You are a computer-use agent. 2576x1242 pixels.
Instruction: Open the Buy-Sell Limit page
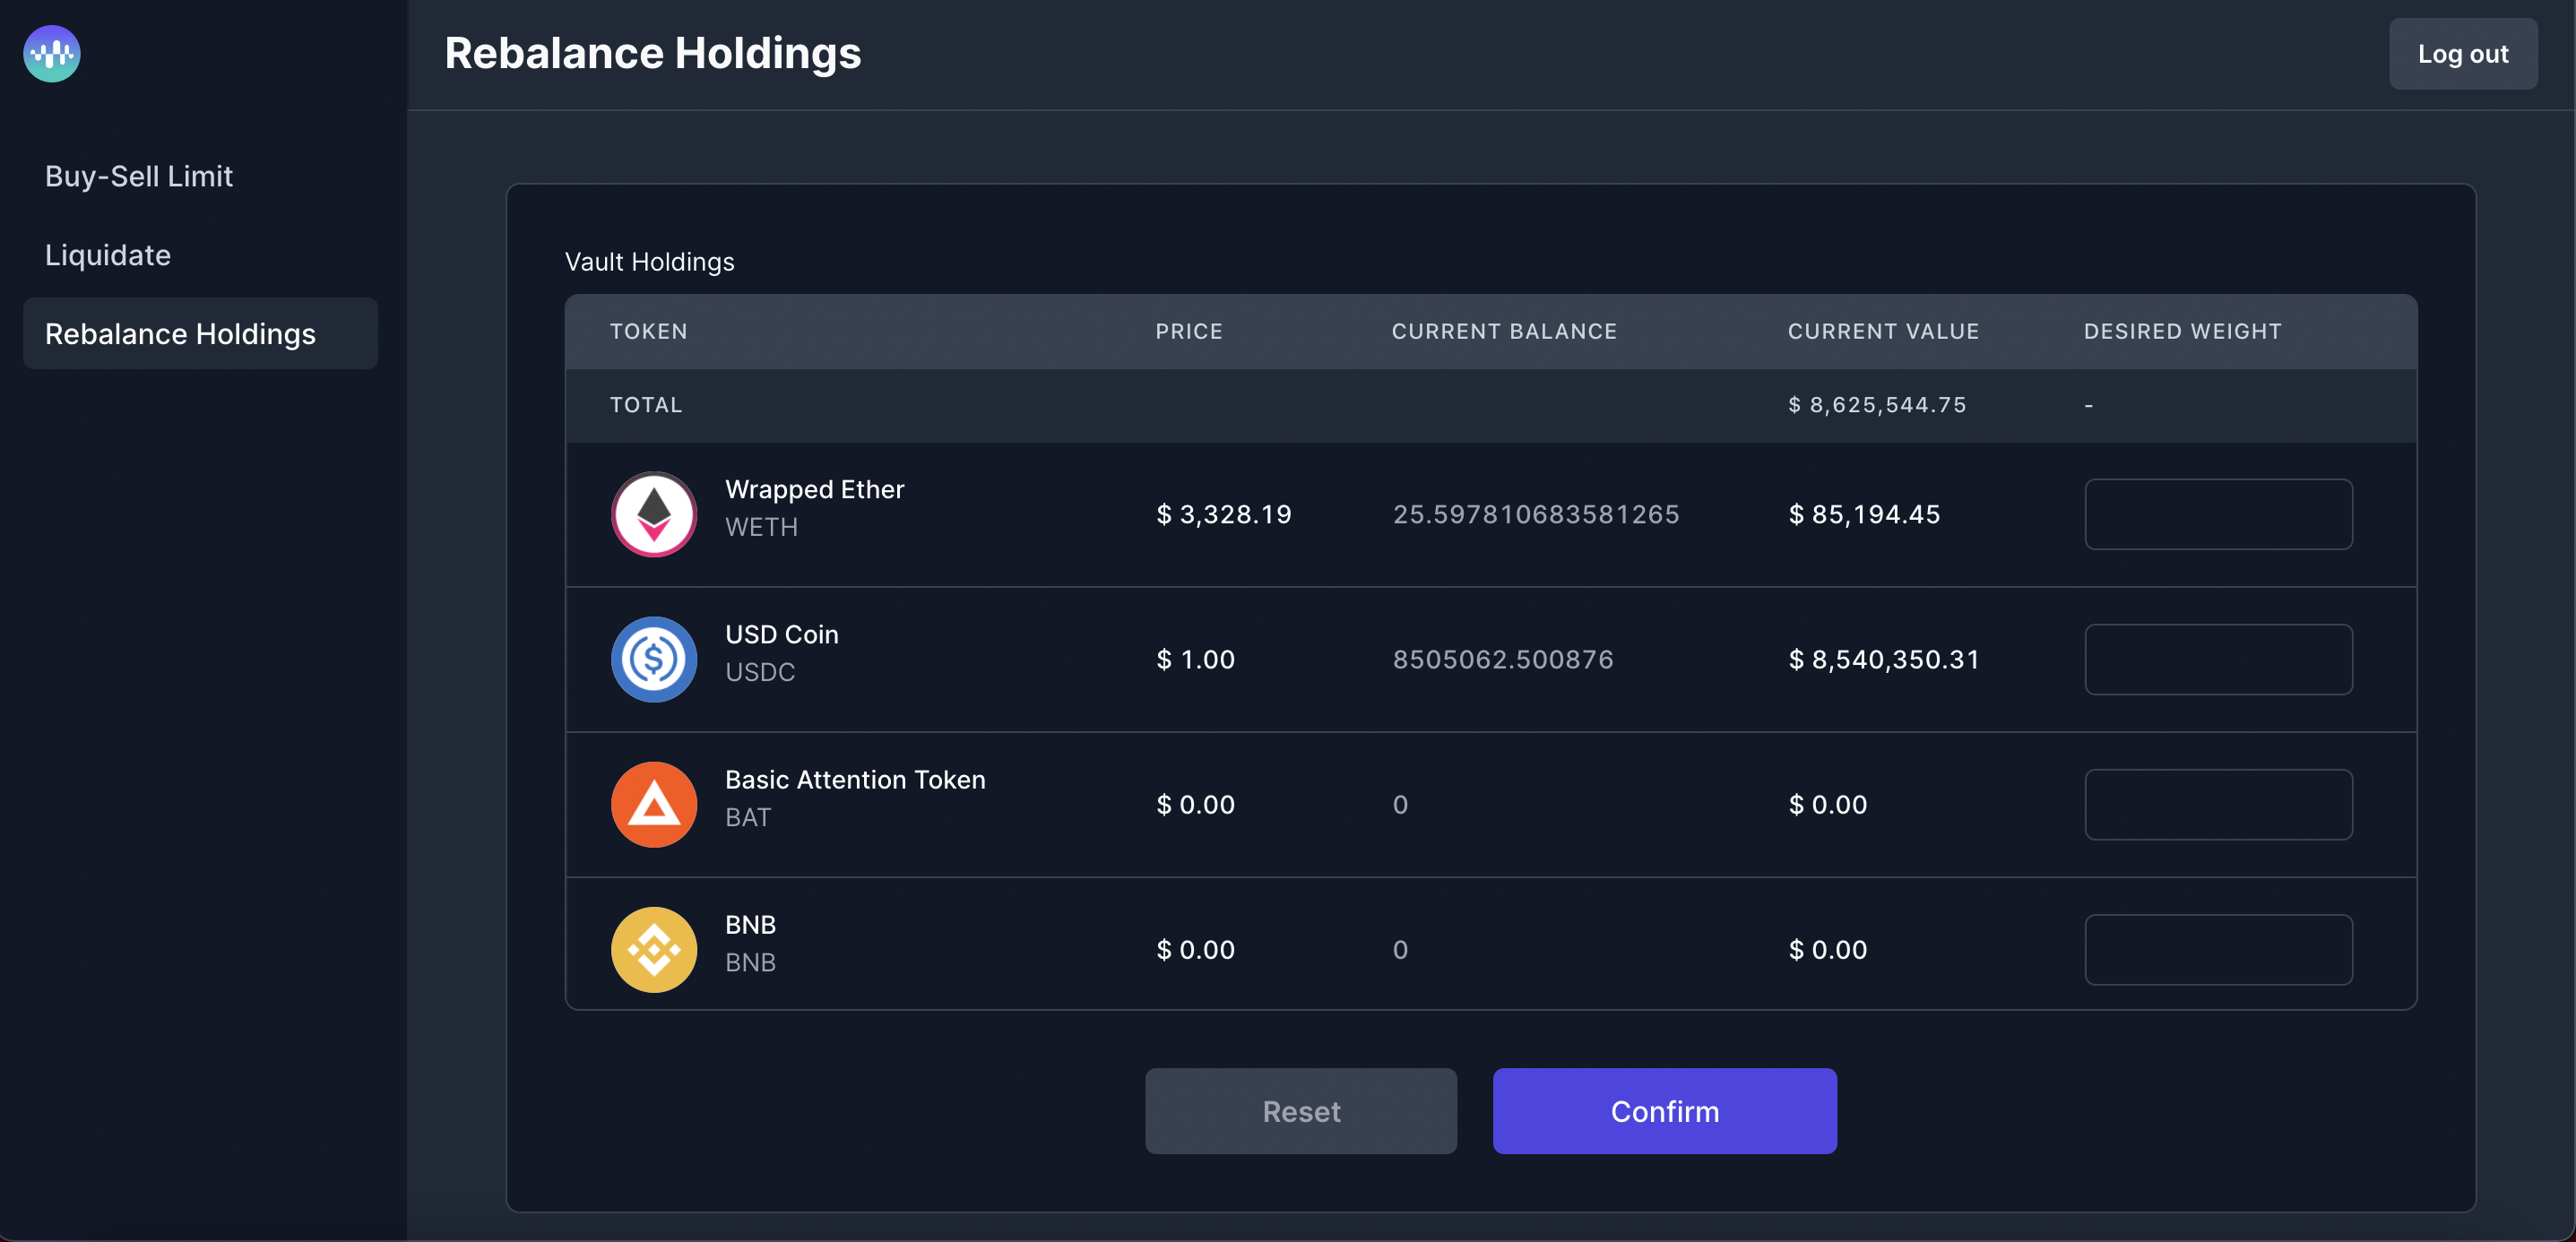139,176
